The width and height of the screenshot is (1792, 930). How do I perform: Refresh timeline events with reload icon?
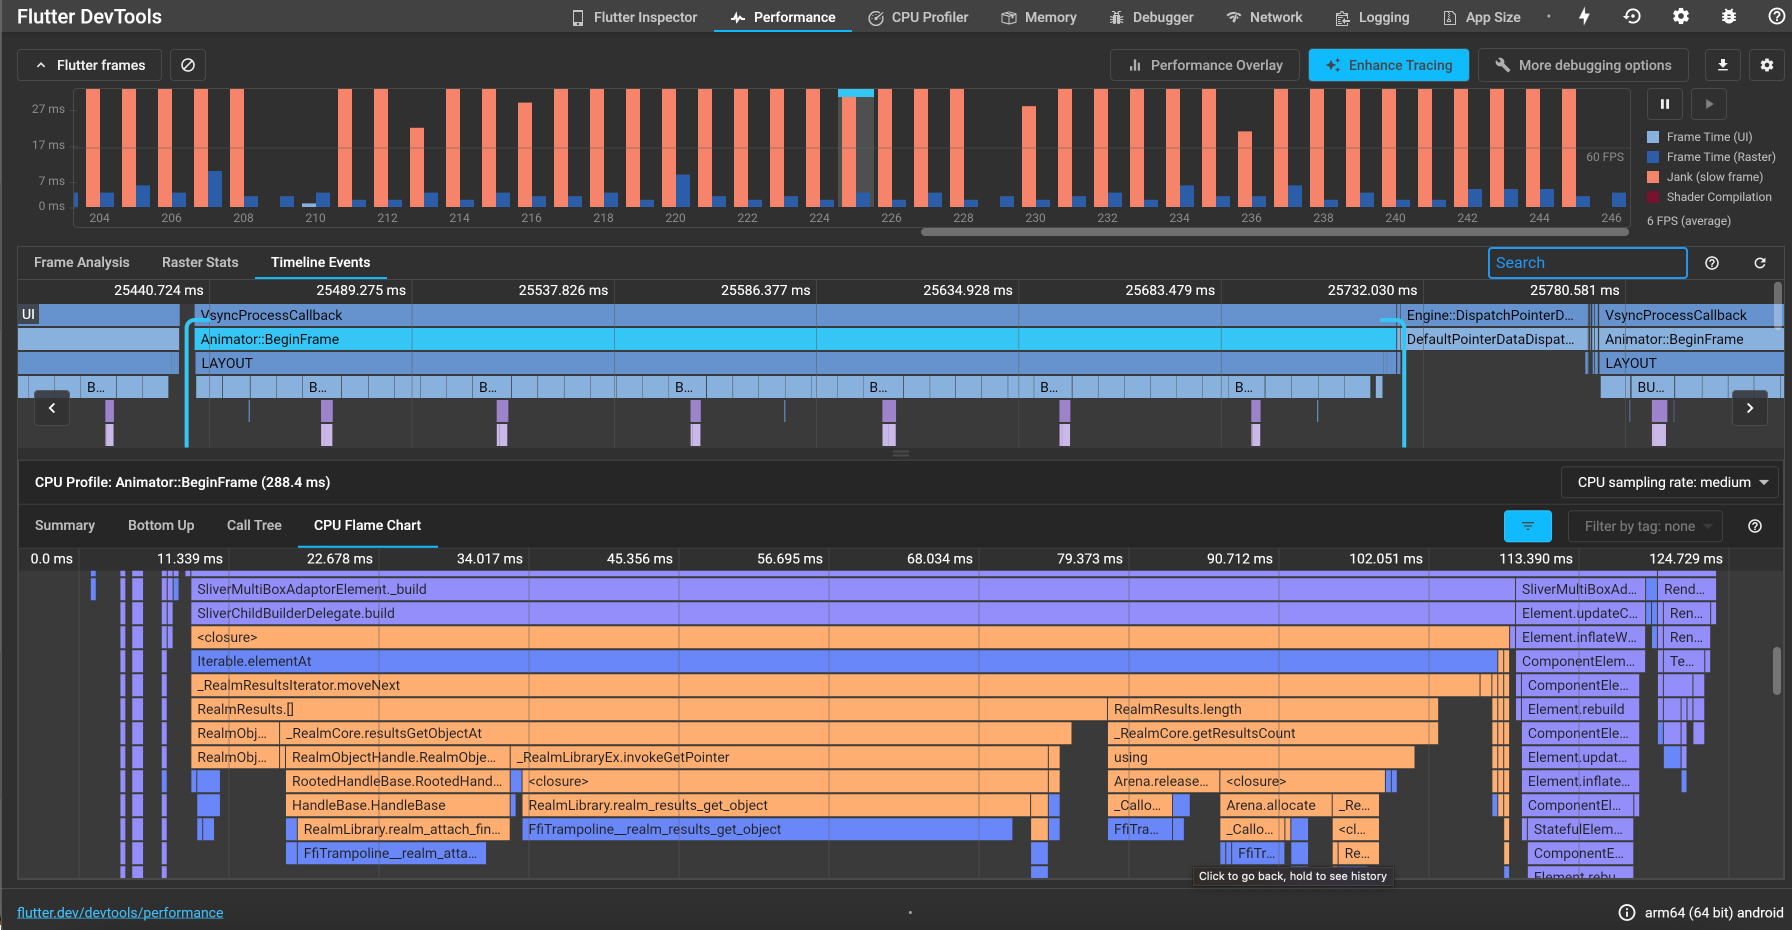[x=1760, y=263]
